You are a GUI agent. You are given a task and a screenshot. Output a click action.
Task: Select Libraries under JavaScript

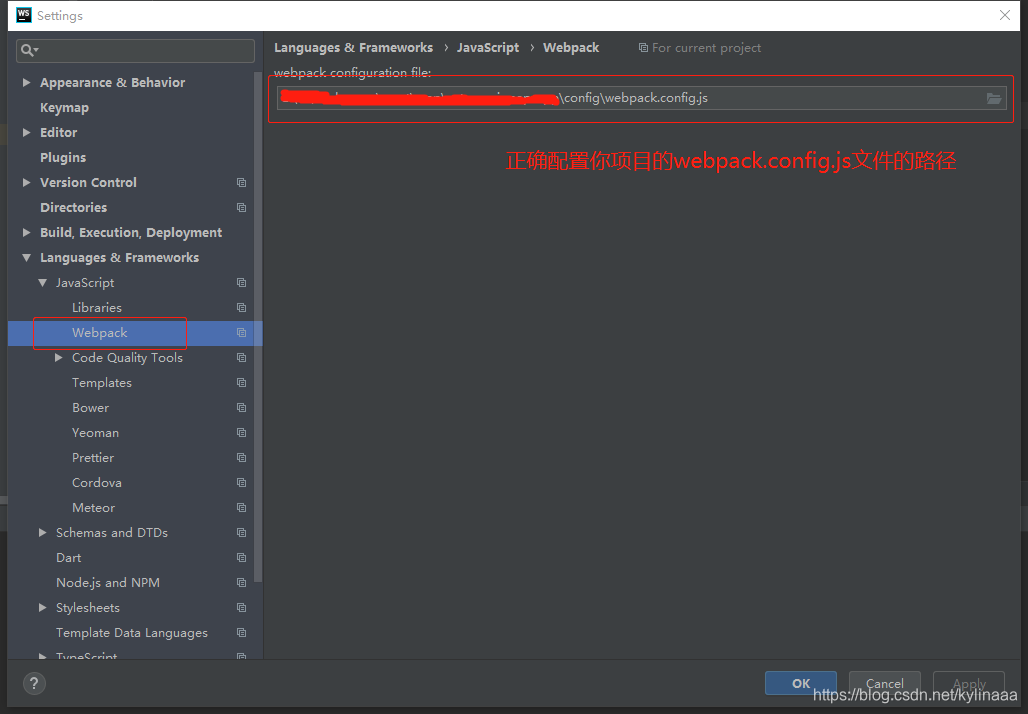click(x=97, y=307)
